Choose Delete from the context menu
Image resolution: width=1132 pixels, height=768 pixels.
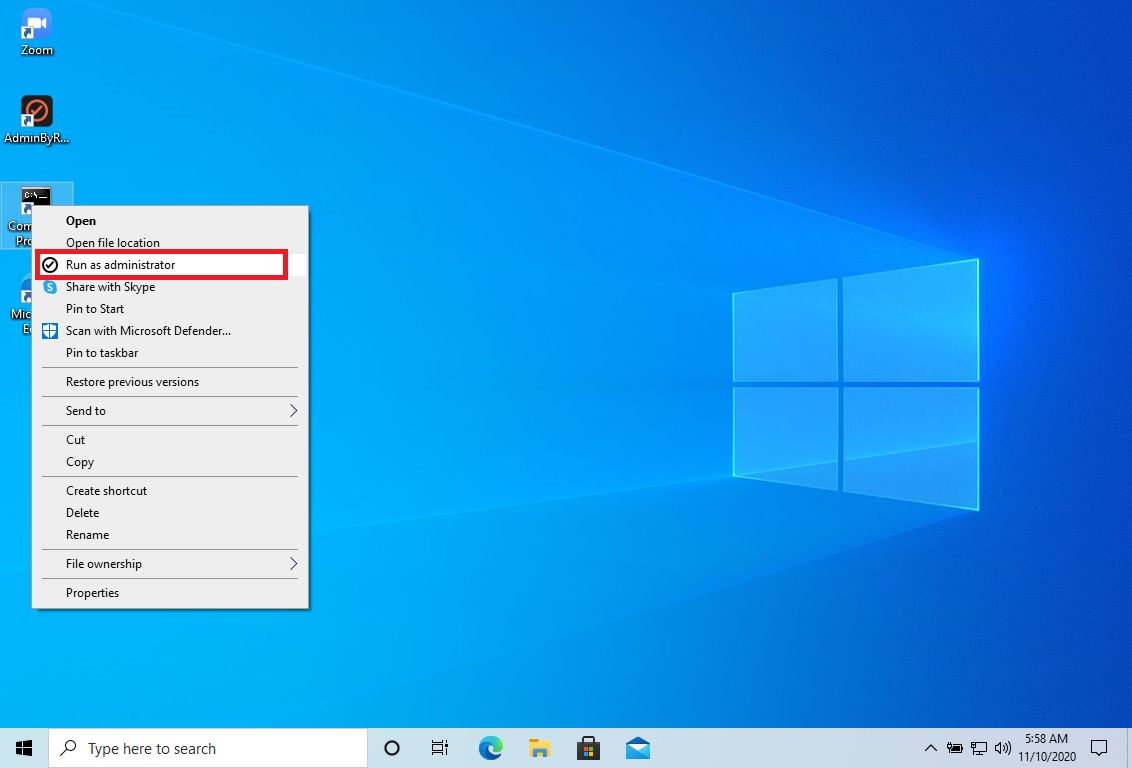(170, 512)
